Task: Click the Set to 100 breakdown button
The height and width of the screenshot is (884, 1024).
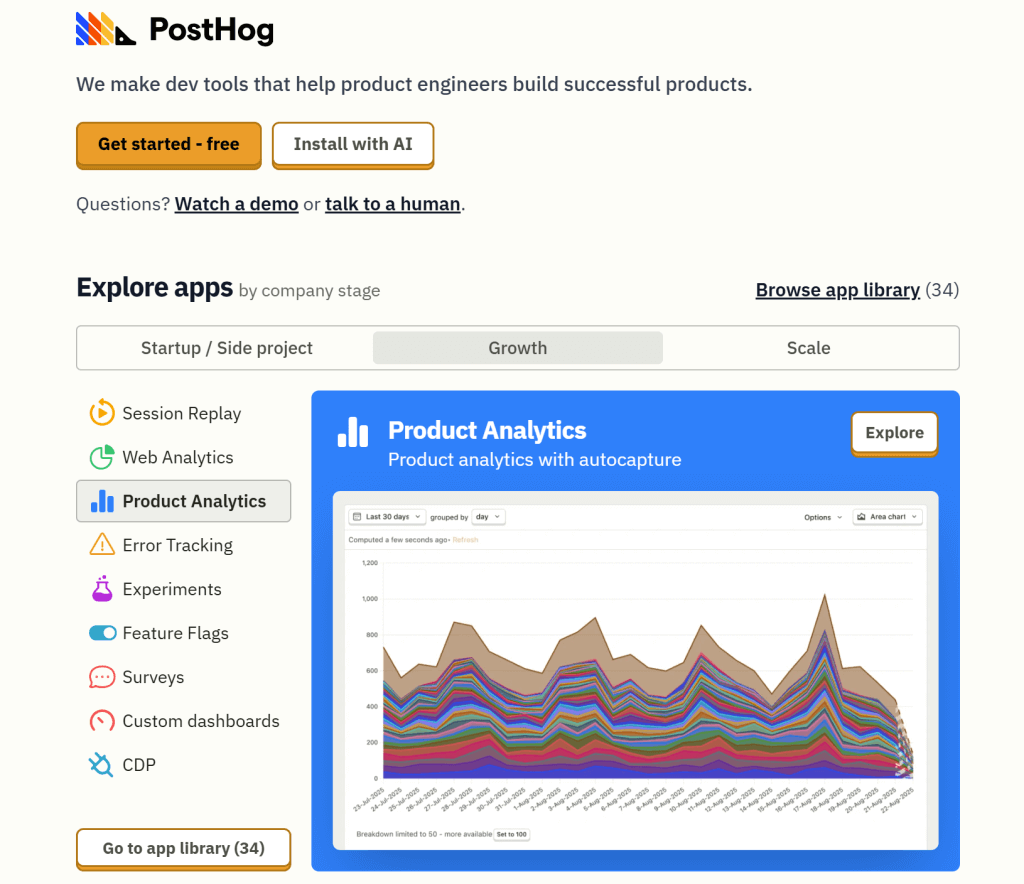Action: [x=511, y=834]
